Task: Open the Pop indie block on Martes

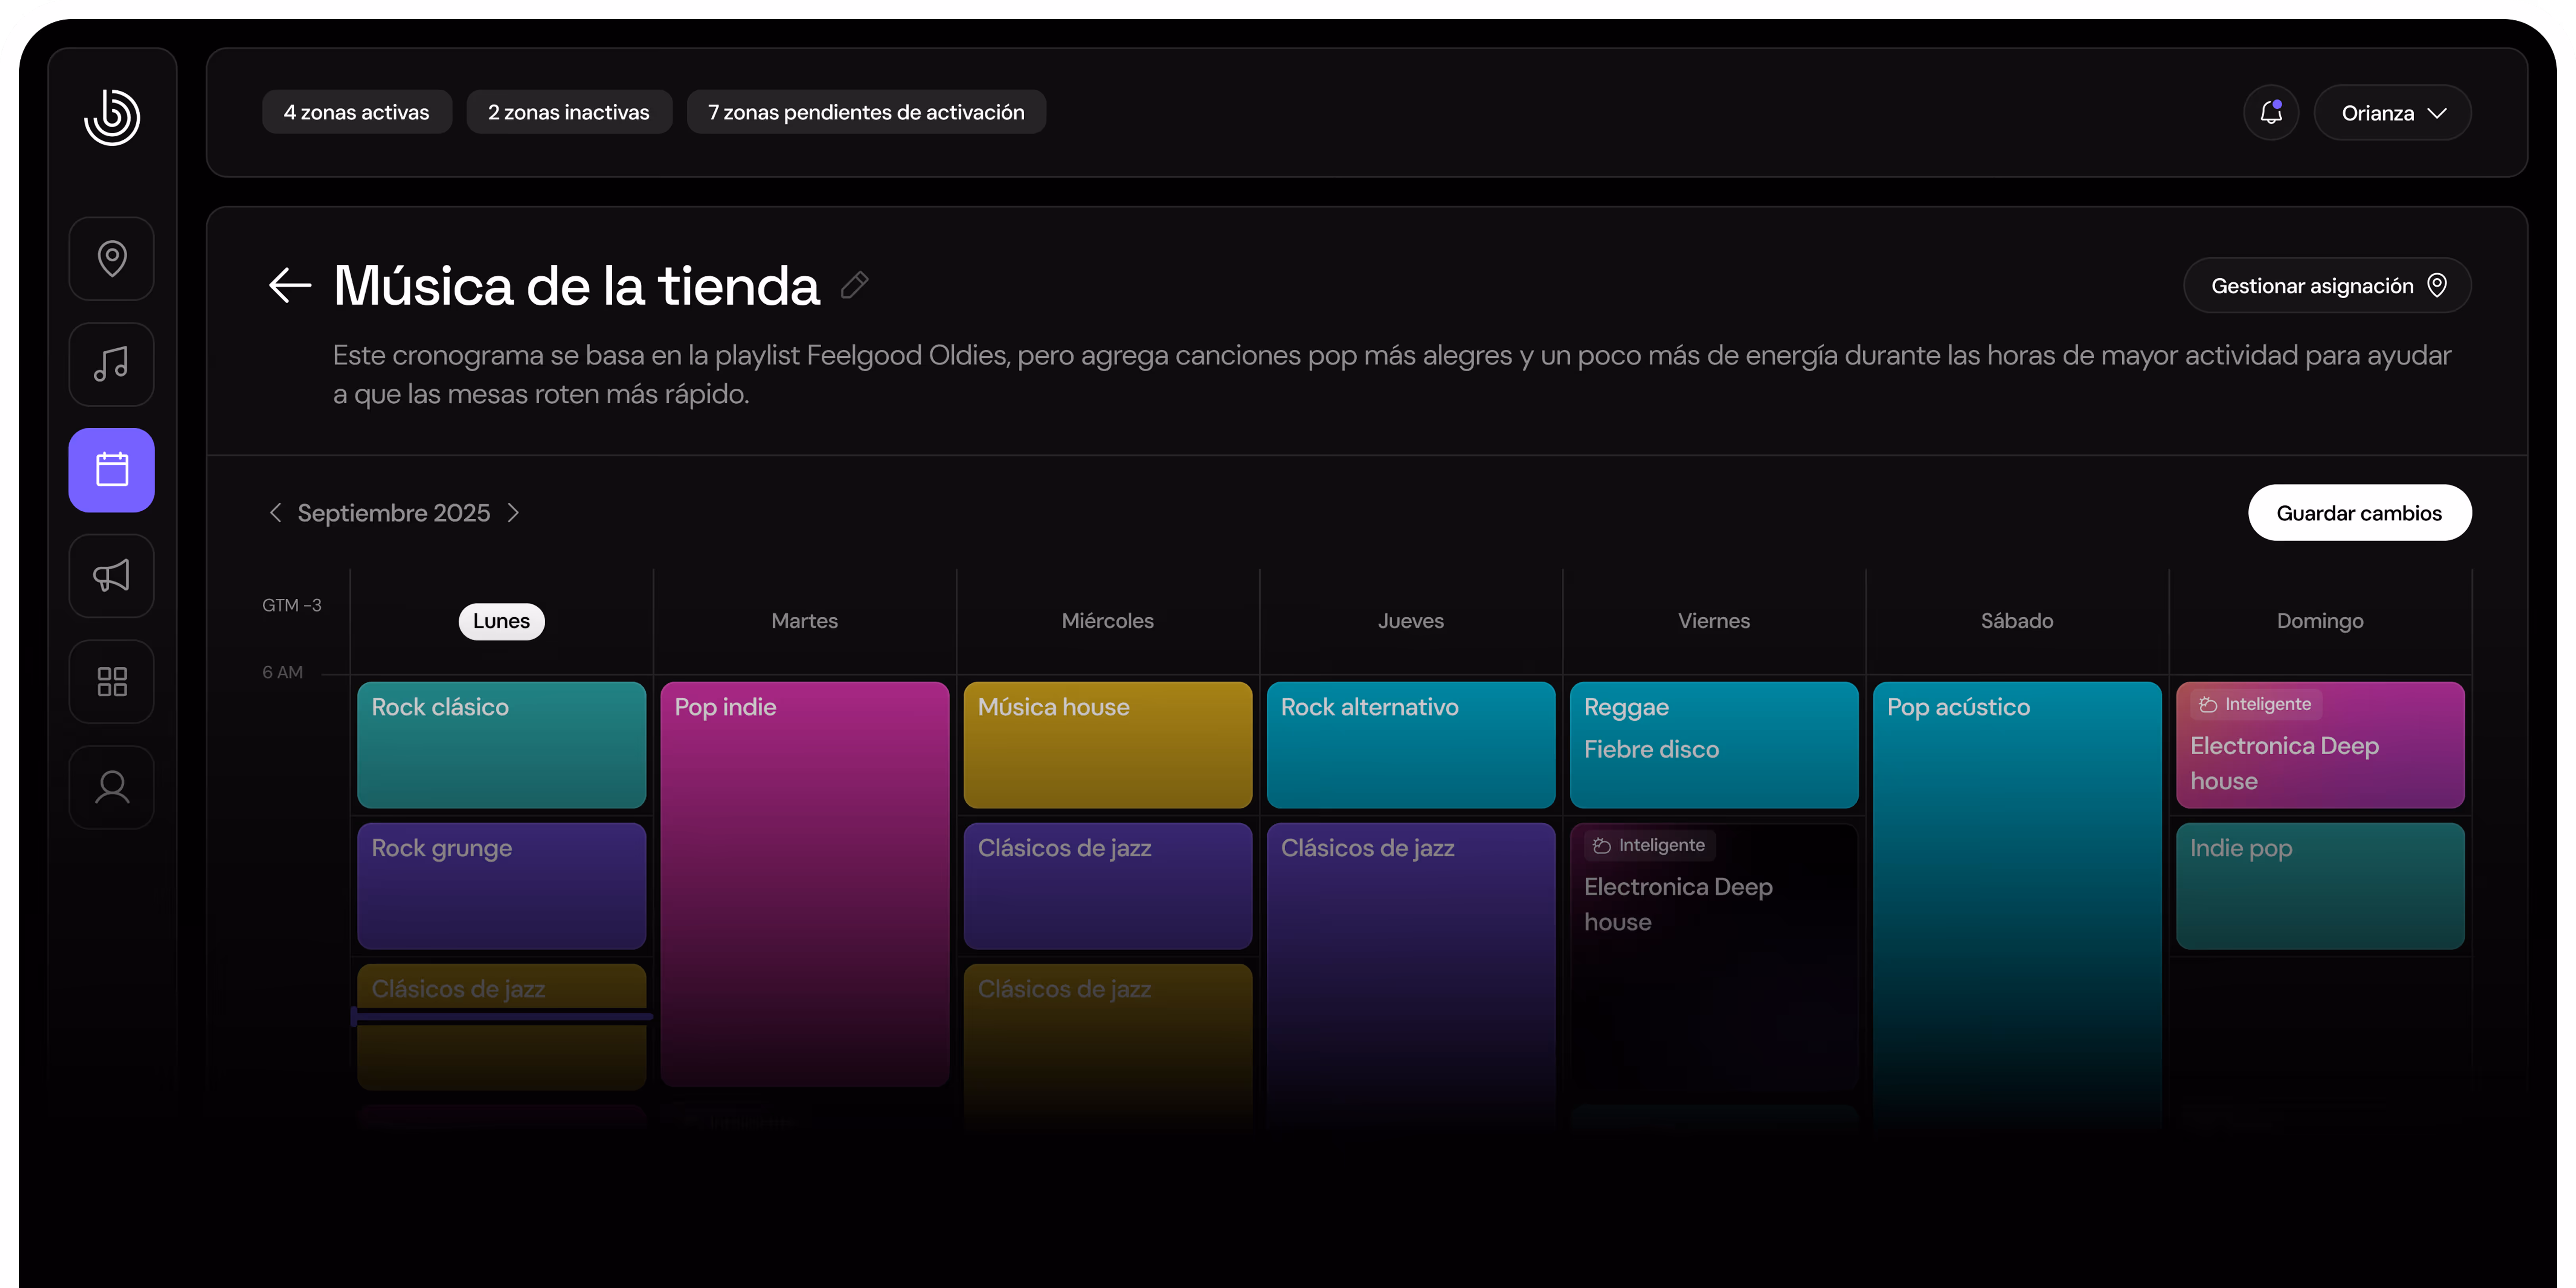Action: click(x=804, y=880)
